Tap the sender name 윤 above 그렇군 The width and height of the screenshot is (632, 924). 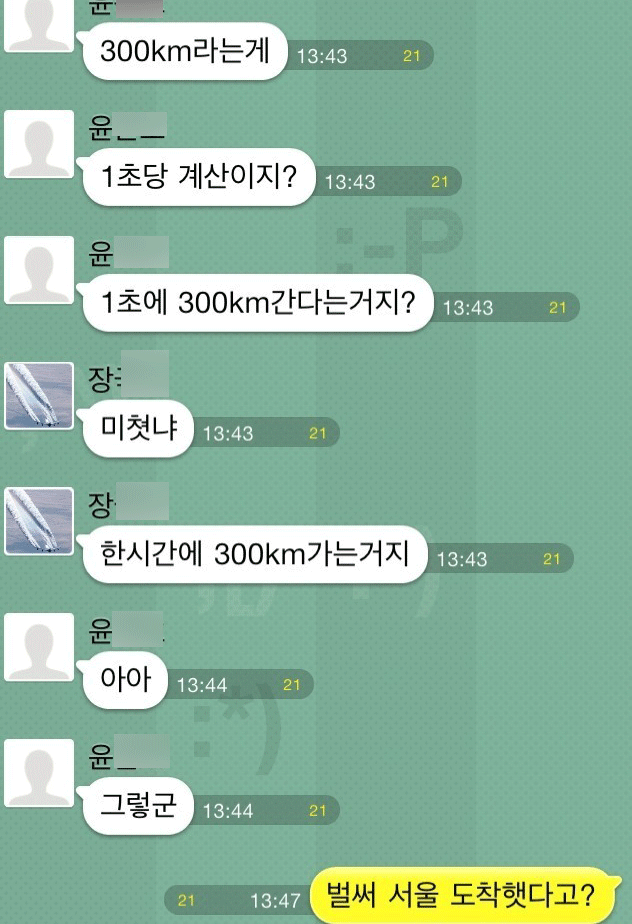tap(101, 757)
